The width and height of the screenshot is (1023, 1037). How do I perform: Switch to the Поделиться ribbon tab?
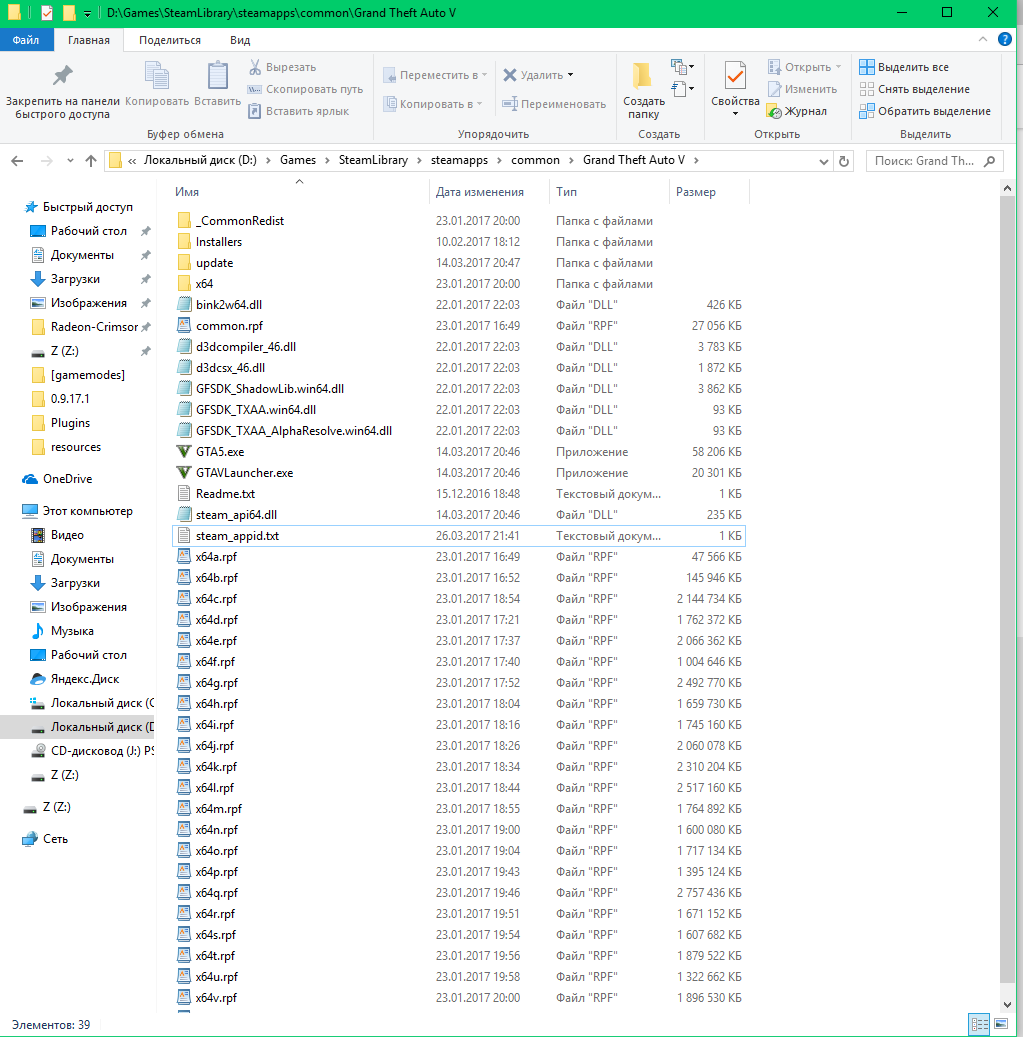(x=170, y=40)
